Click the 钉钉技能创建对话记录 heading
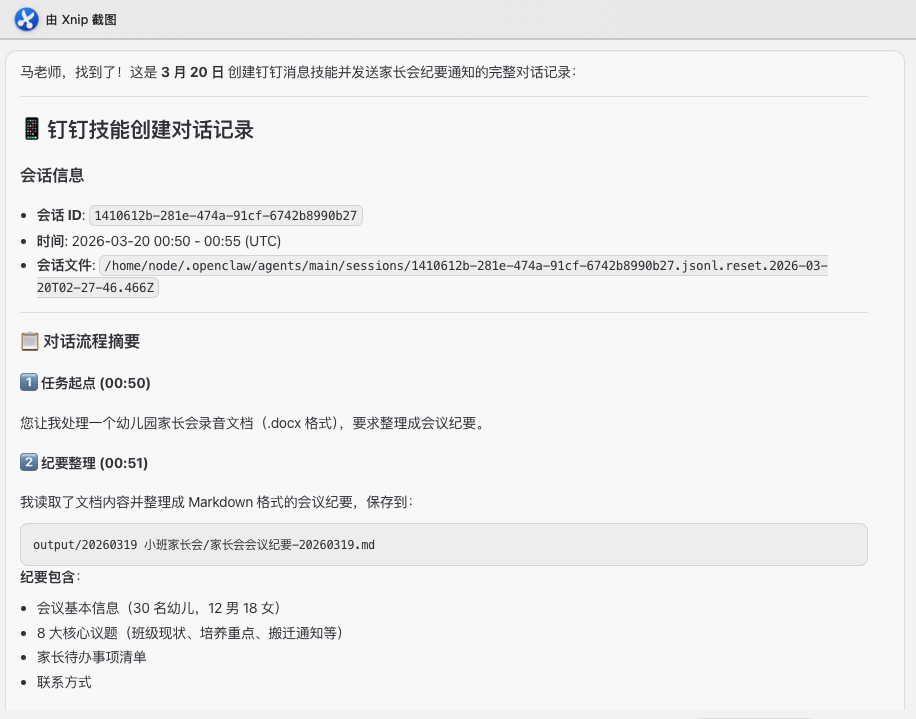Image resolution: width=916 pixels, height=719 pixels. pyautogui.click(x=150, y=129)
